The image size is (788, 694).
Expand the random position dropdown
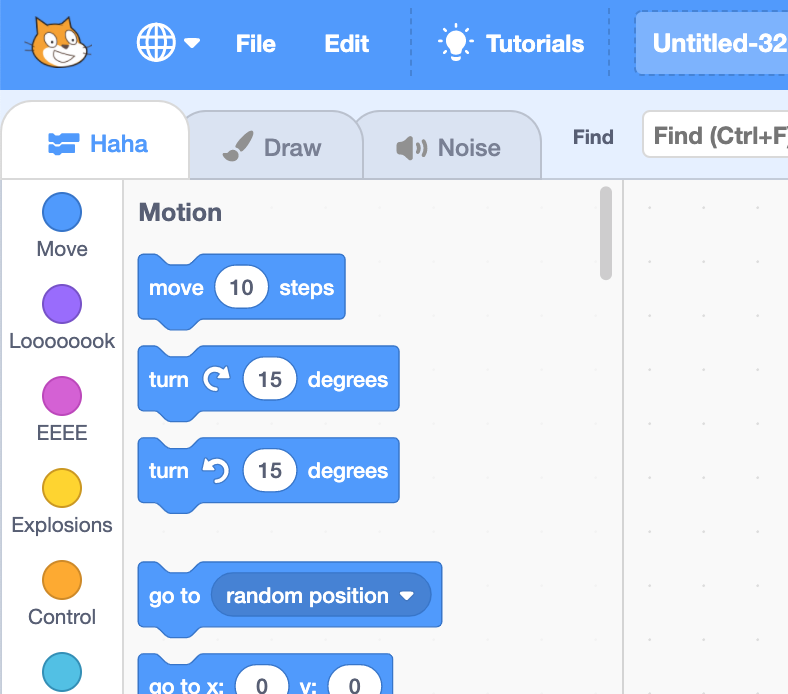pyautogui.click(x=406, y=596)
